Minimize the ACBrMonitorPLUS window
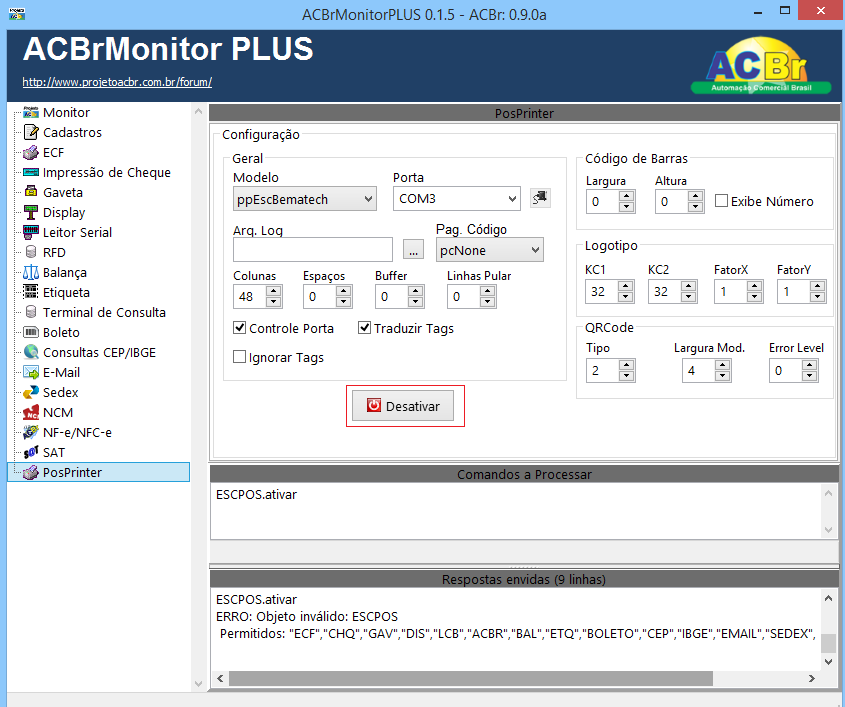The image size is (845, 707). tap(758, 12)
